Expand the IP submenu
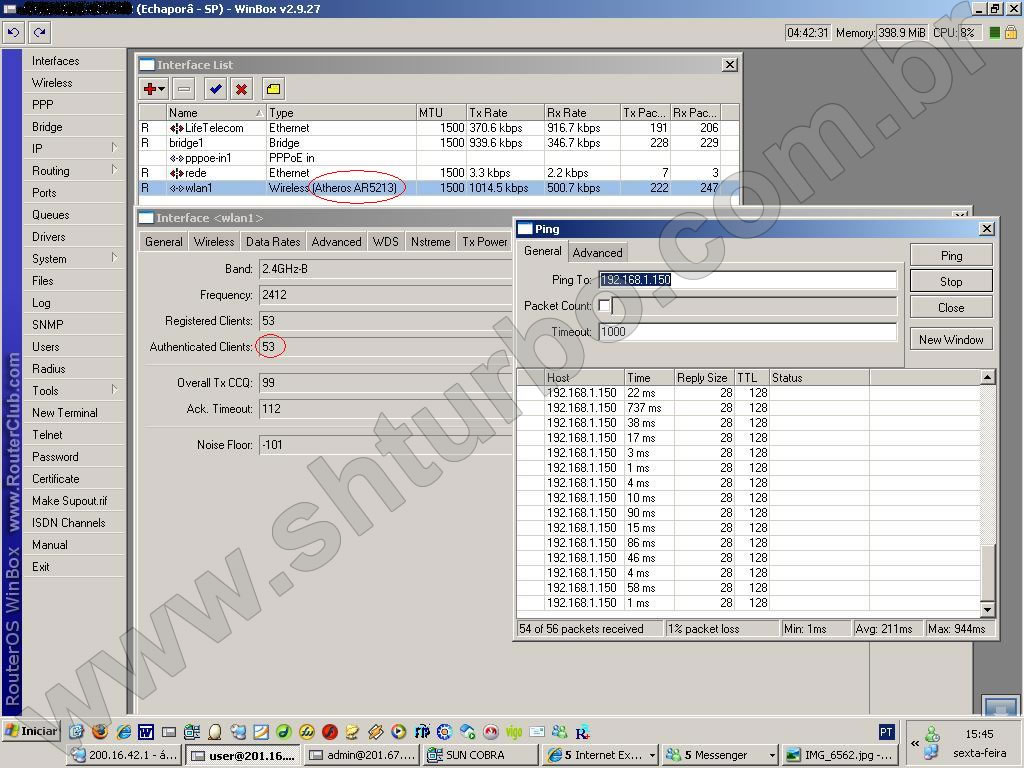Image resolution: width=1024 pixels, height=768 pixels. (72, 149)
